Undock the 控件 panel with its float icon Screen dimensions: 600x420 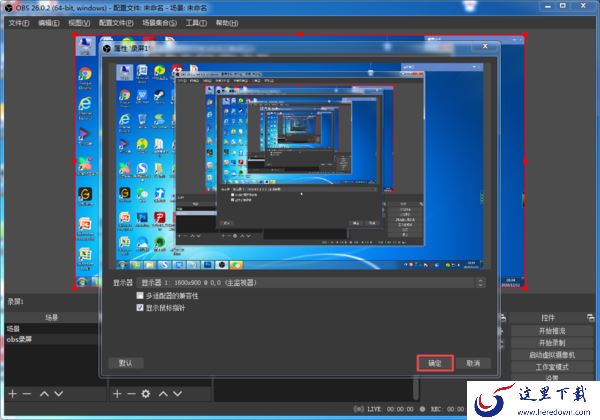point(590,317)
